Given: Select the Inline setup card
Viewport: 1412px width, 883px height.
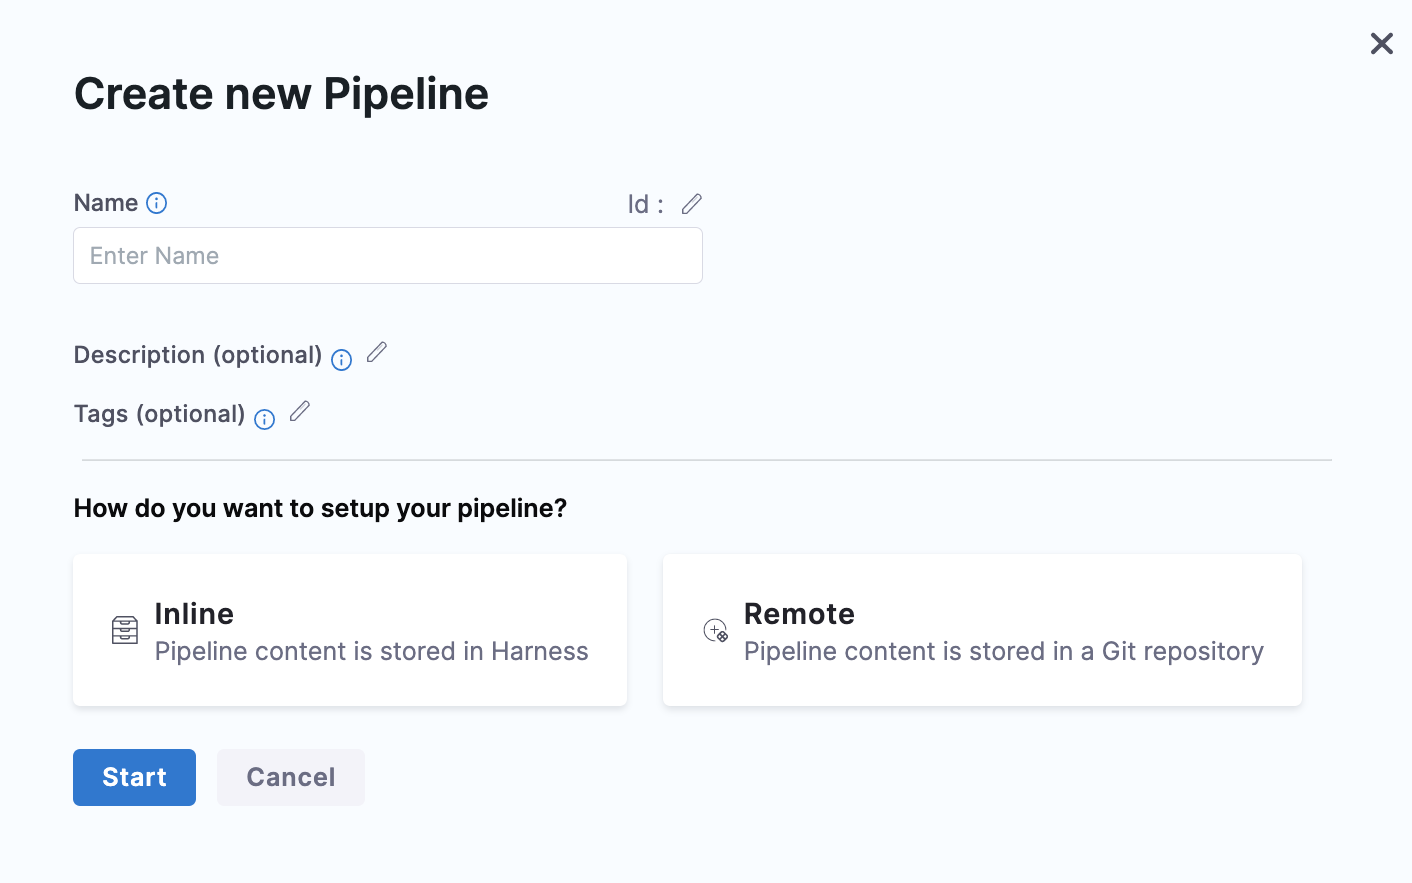Looking at the screenshot, I should coord(350,630).
